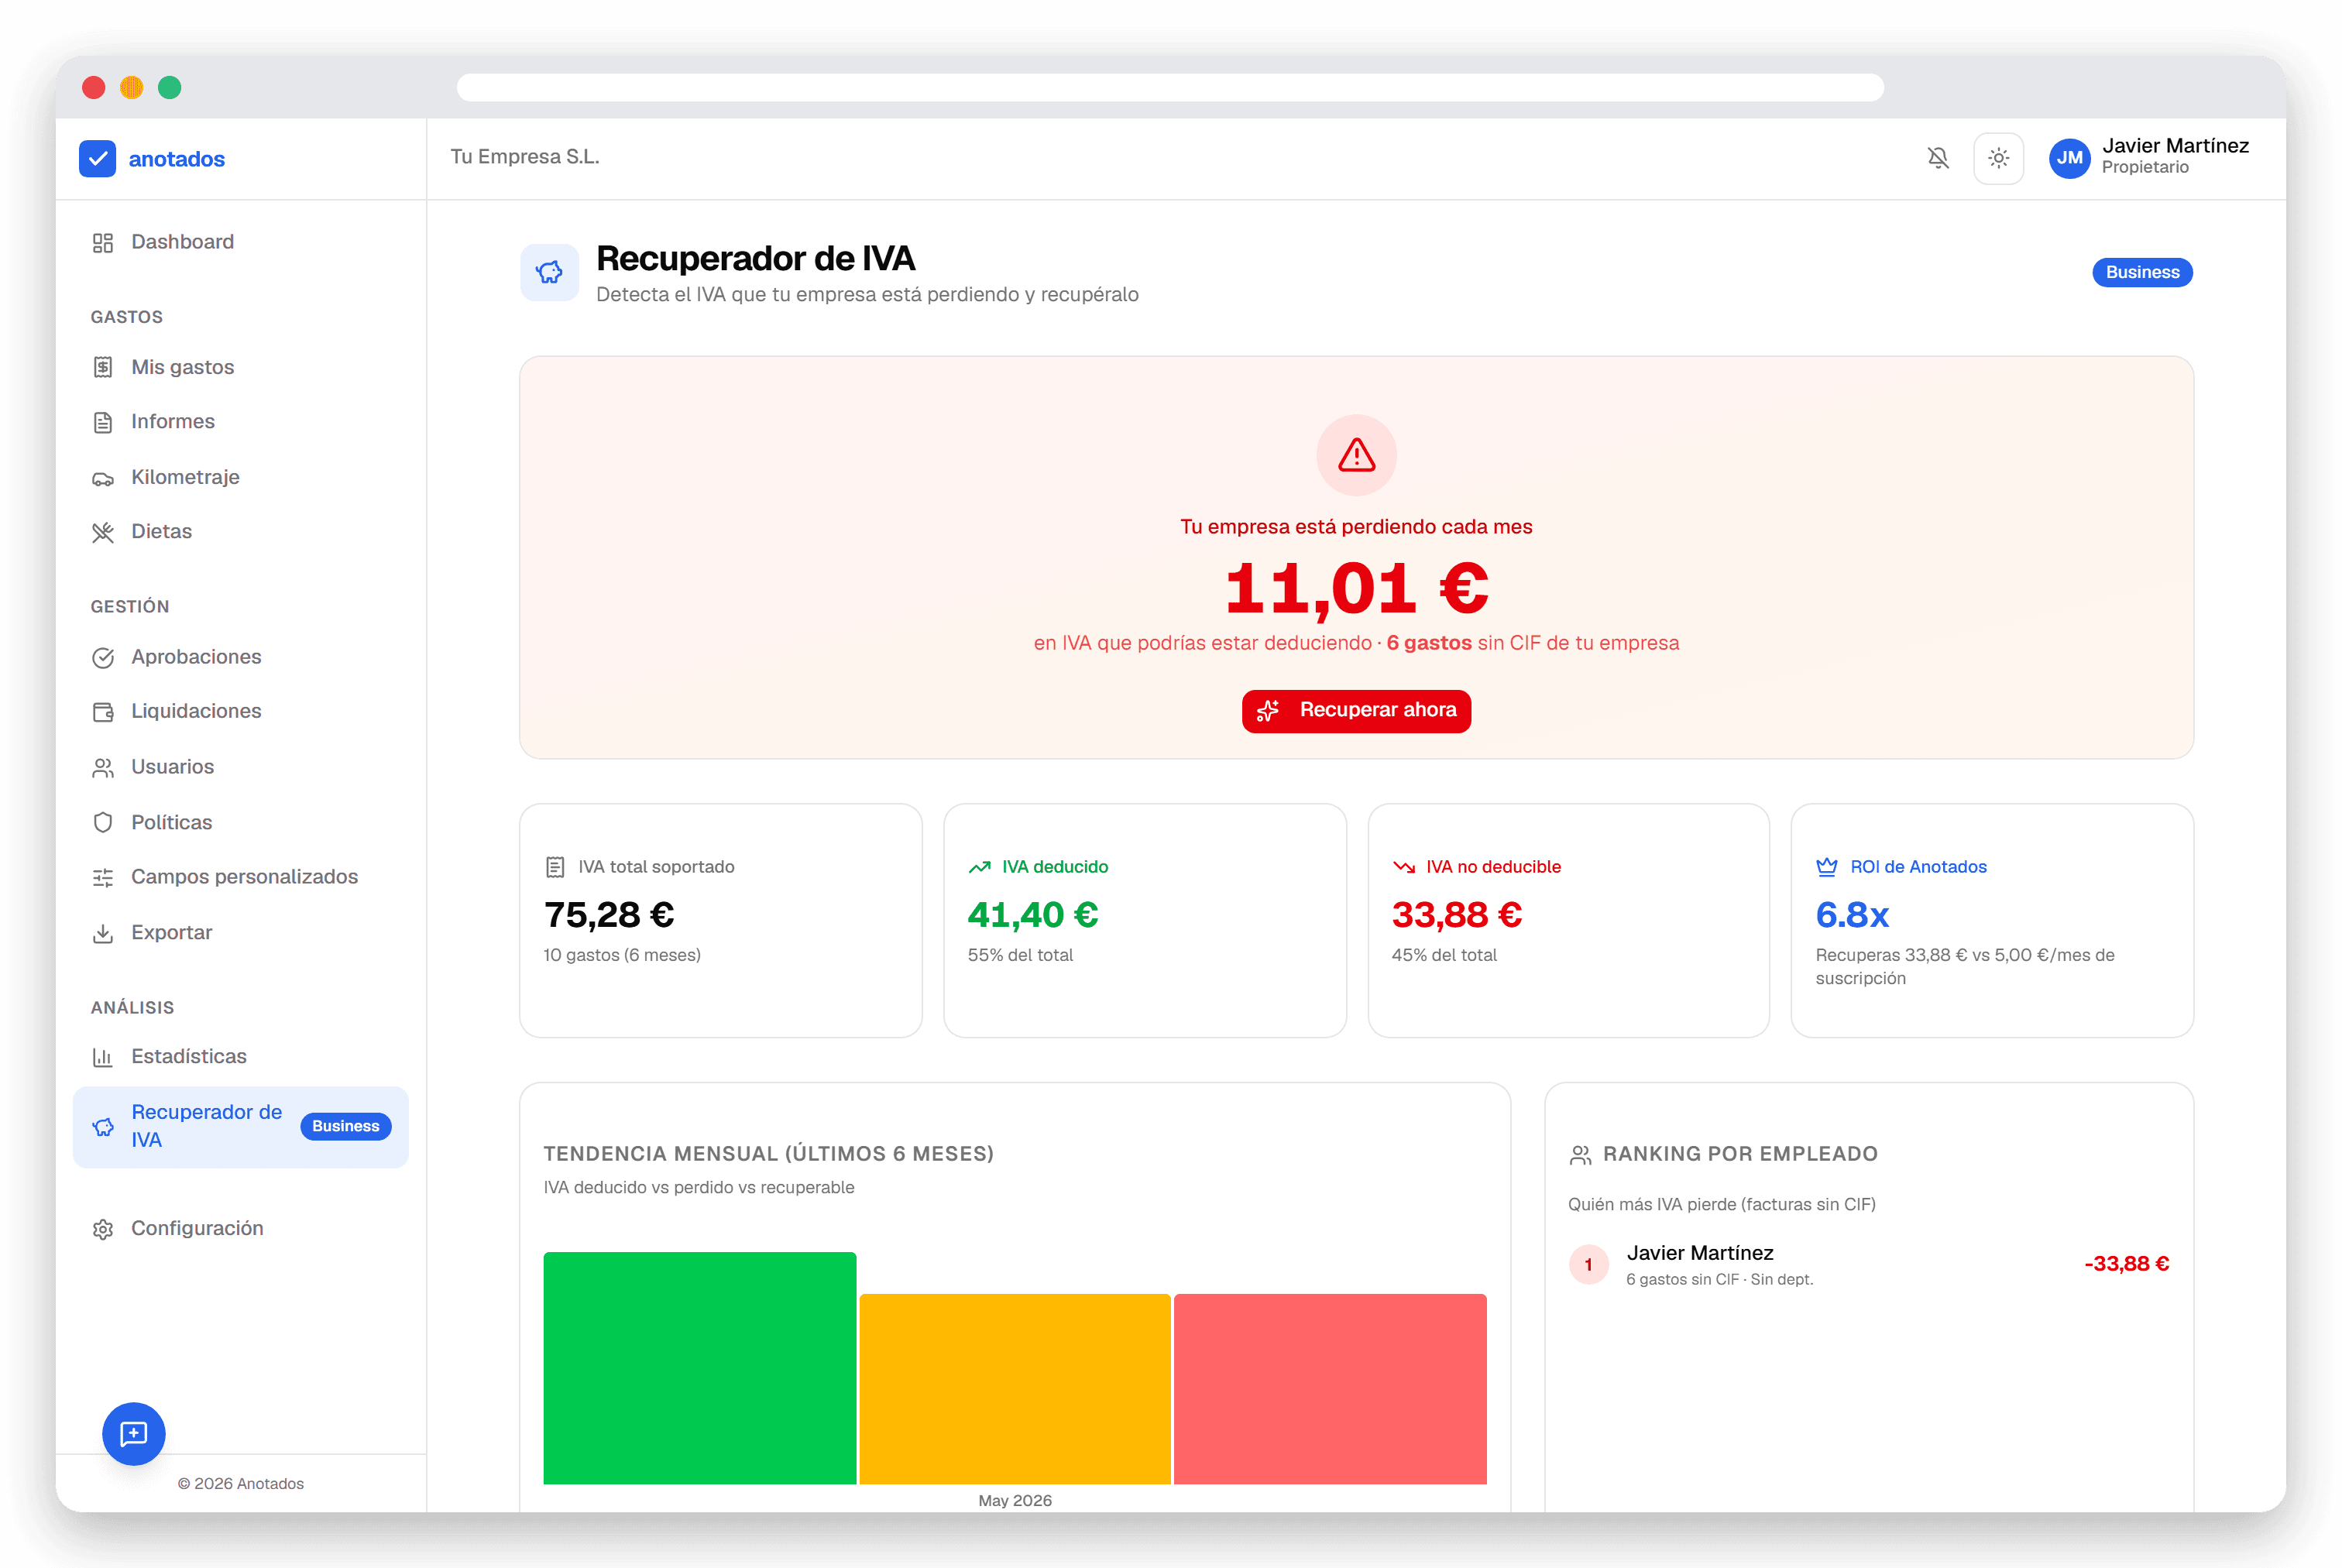Click the "33,88 €" value on IVA no deducible card

[x=1457, y=915]
